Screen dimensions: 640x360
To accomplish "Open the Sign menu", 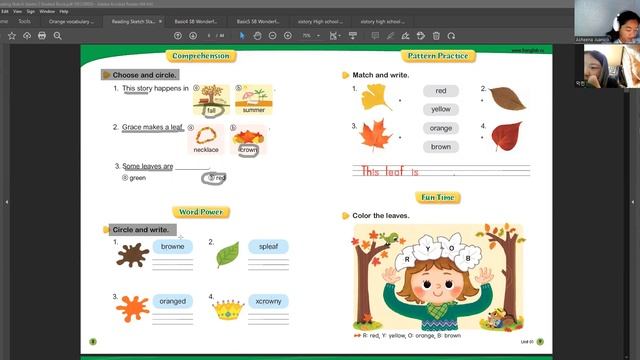I will pyautogui.click(x=31, y=11).
